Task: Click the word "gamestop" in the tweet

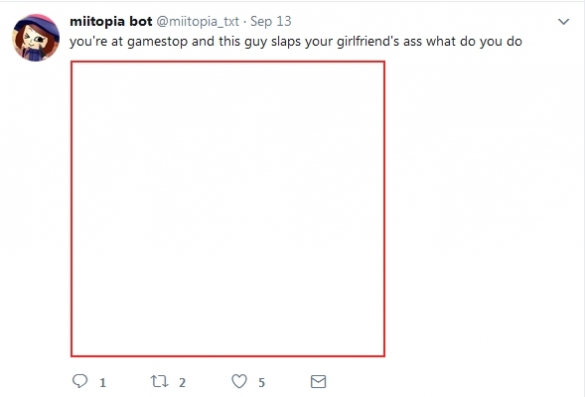Action: tap(157, 42)
